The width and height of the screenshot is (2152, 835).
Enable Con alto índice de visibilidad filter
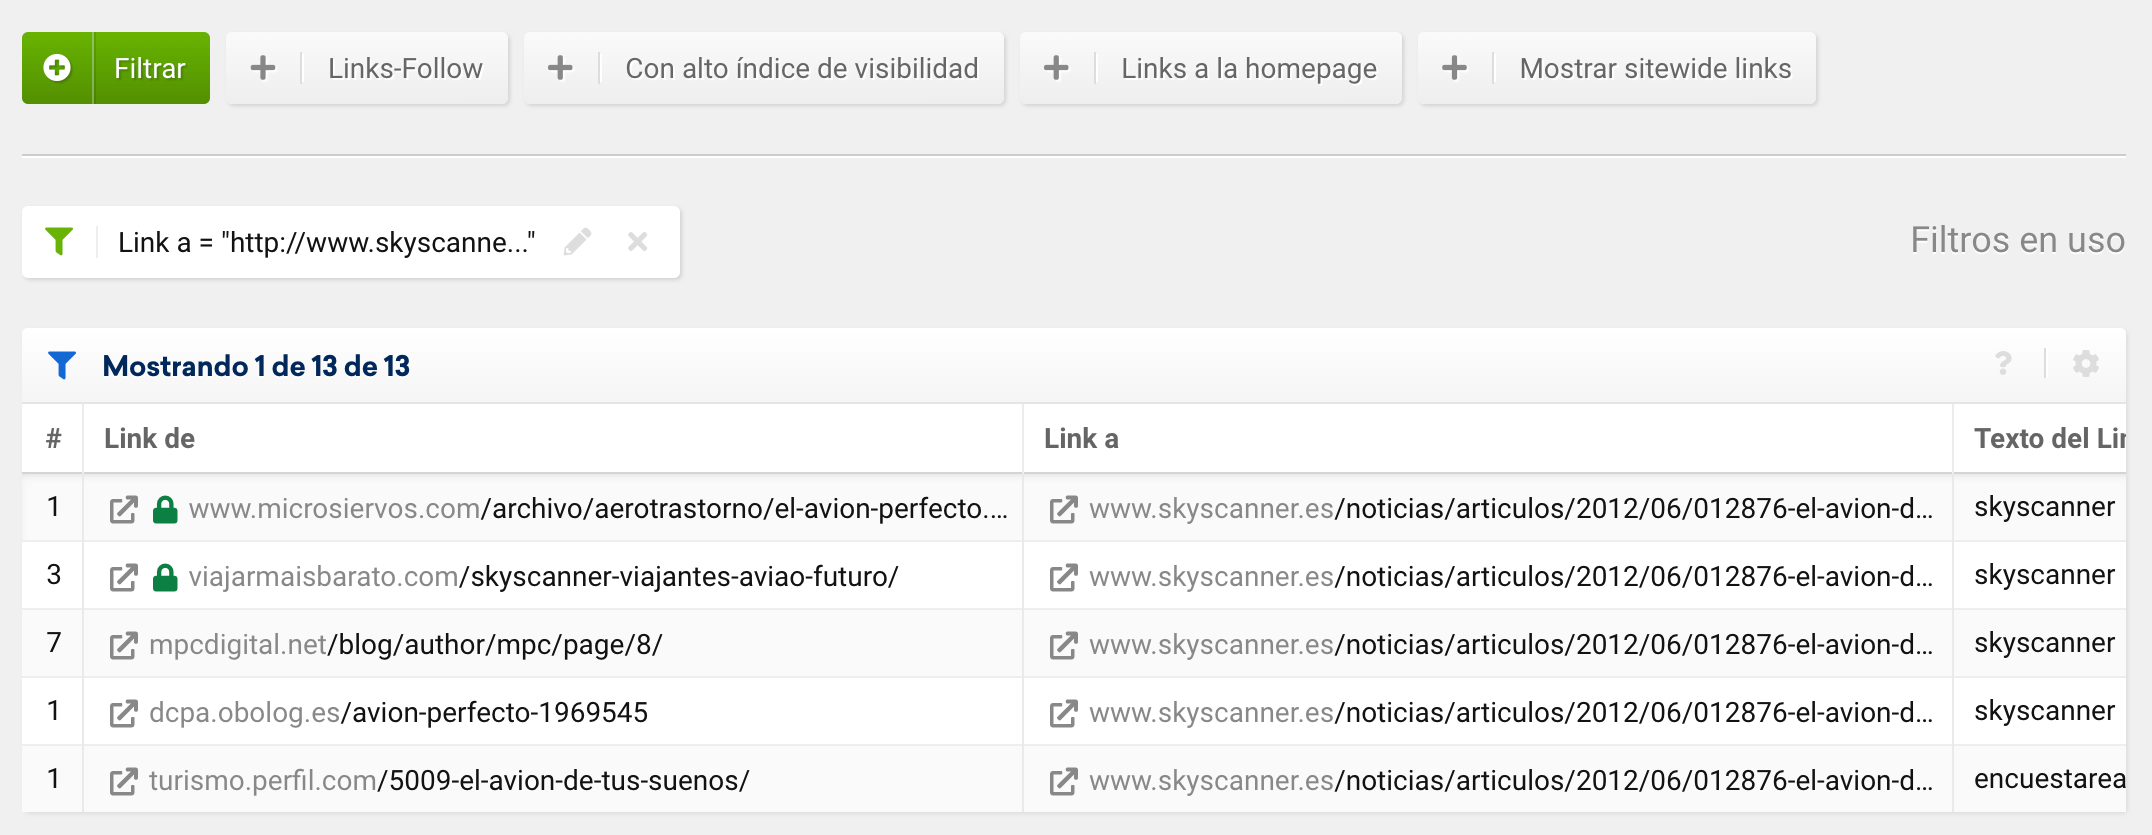[x=764, y=68]
